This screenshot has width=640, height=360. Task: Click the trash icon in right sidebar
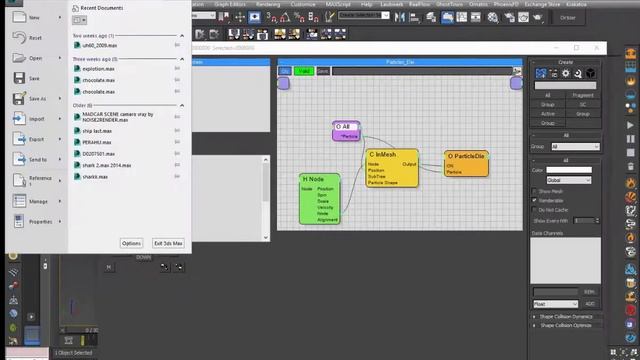(x=631, y=167)
